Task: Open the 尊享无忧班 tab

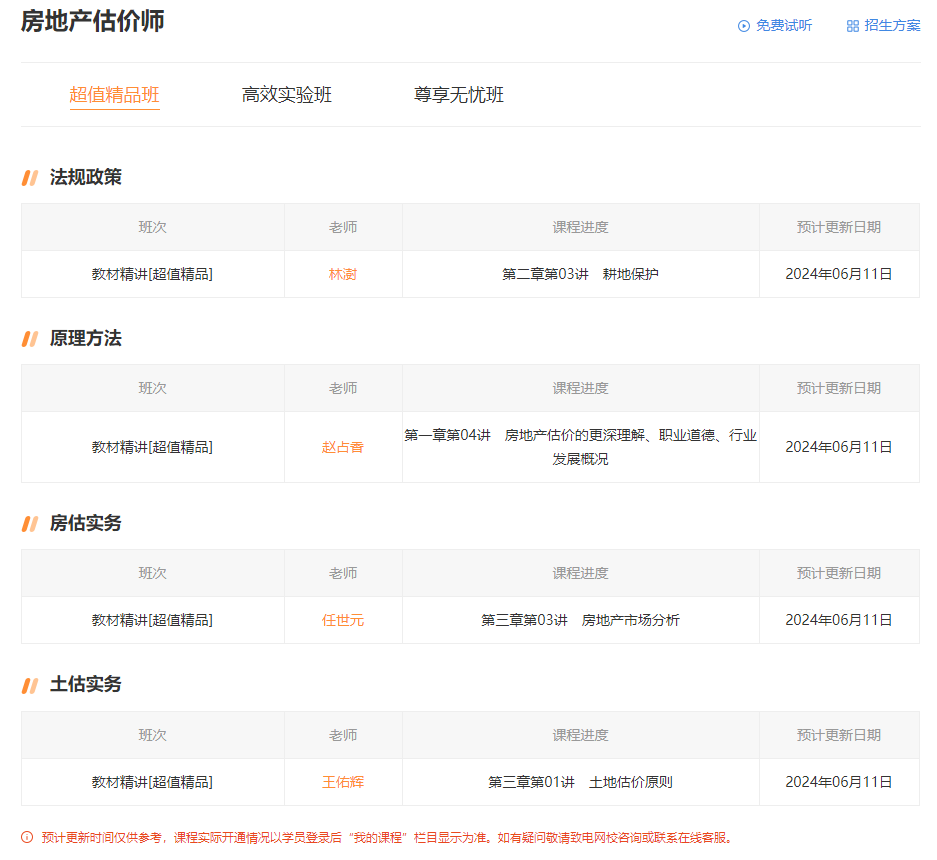Action: [458, 94]
